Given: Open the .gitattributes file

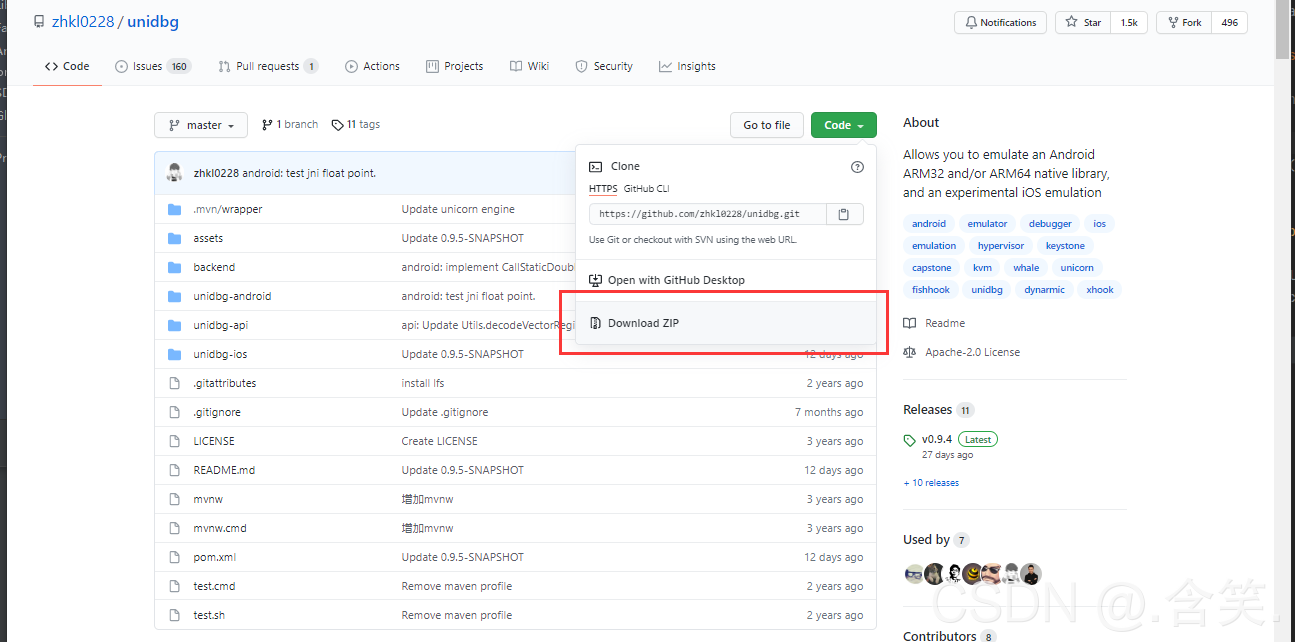Looking at the screenshot, I should (x=225, y=383).
